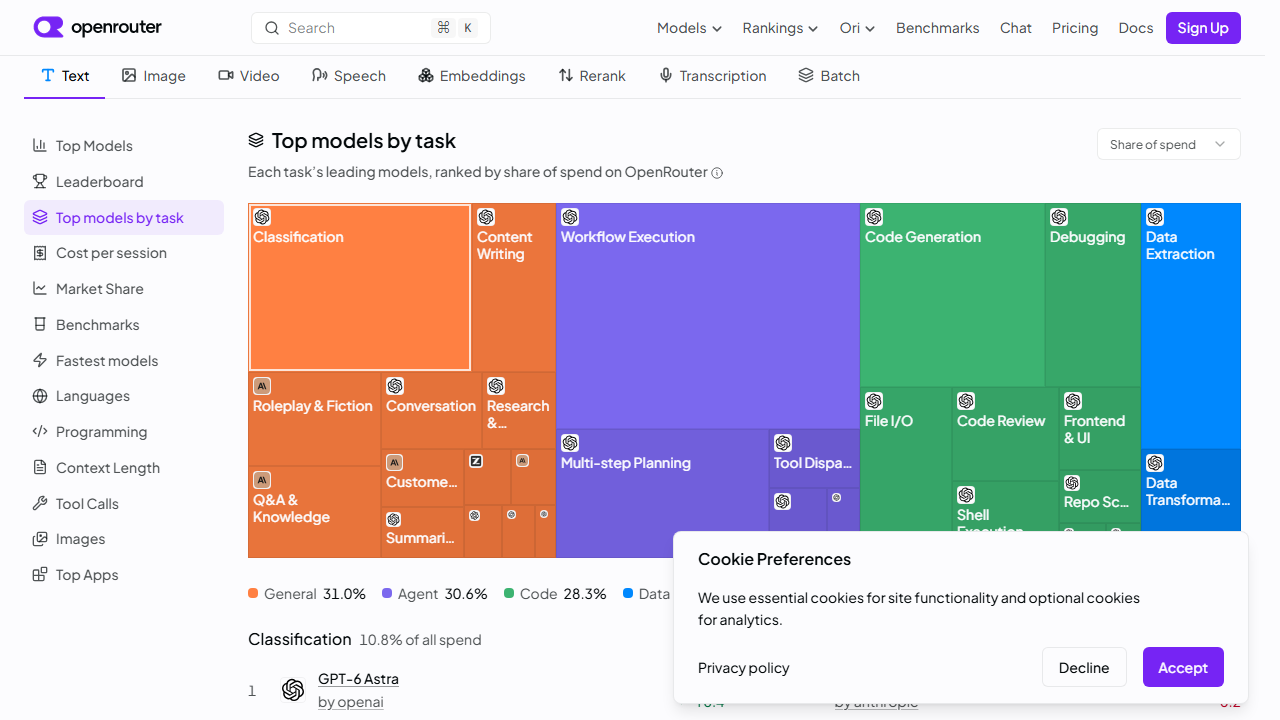Click the Tool Calls wrench icon

[x=40, y=503]
